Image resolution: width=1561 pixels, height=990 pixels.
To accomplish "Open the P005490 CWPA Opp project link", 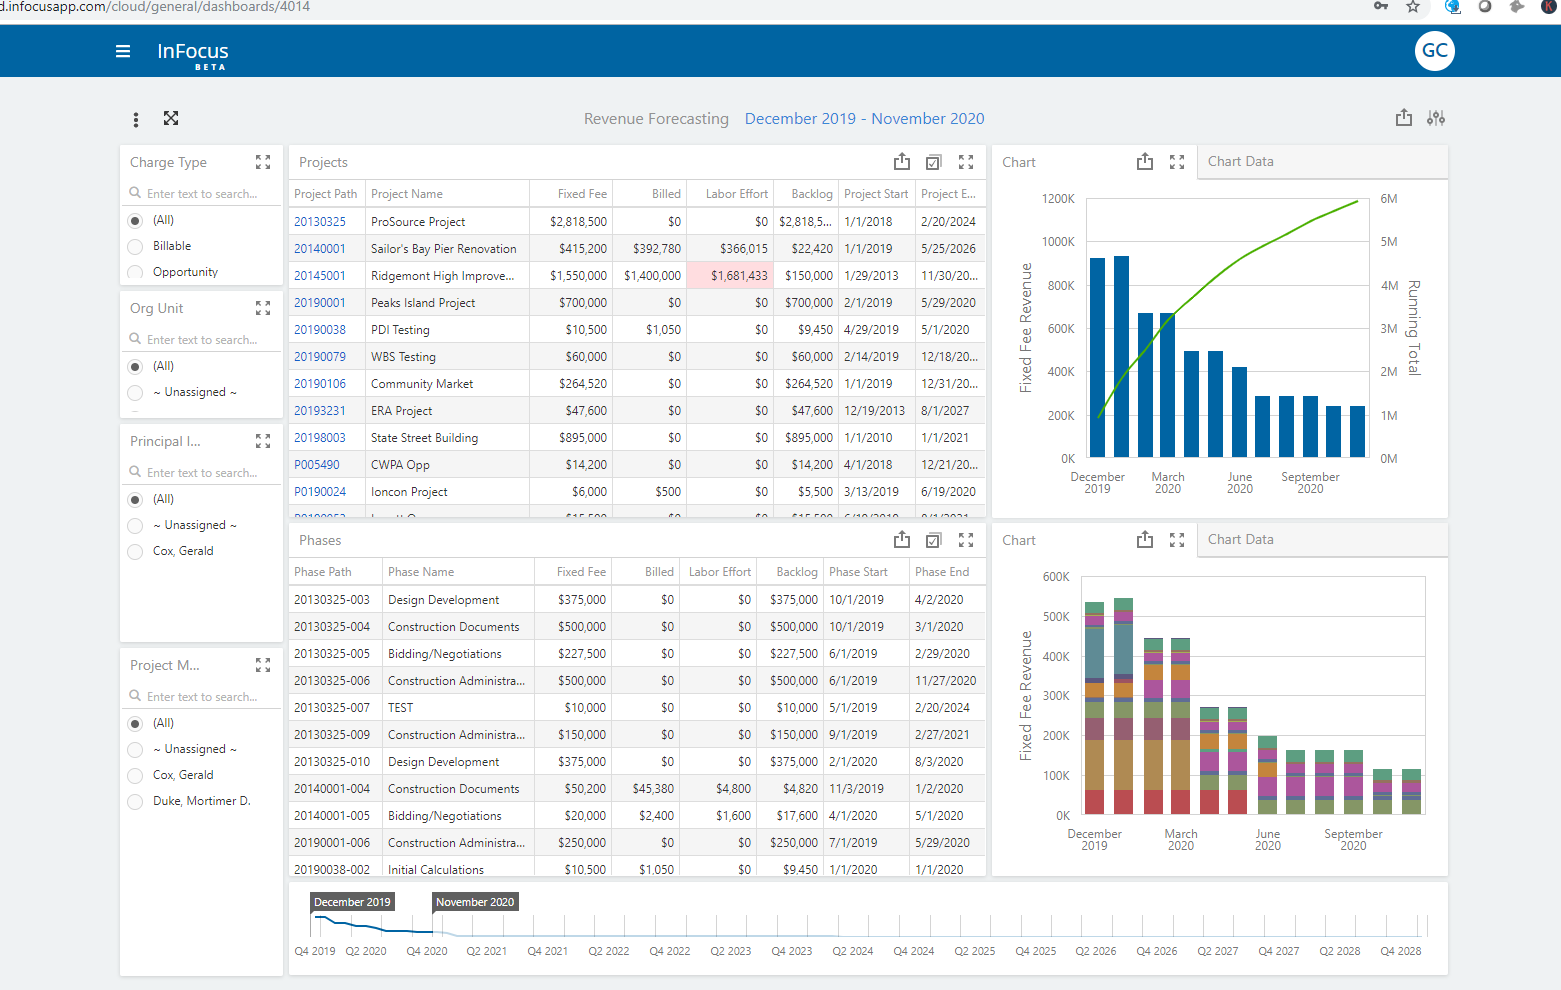I will (316, 464).
